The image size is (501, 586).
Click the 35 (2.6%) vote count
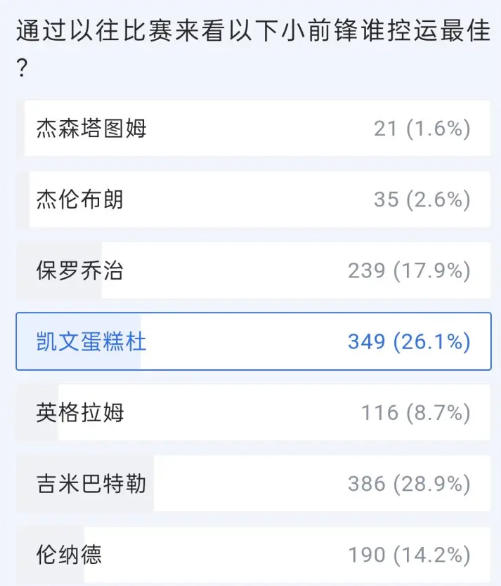(422, 200)
